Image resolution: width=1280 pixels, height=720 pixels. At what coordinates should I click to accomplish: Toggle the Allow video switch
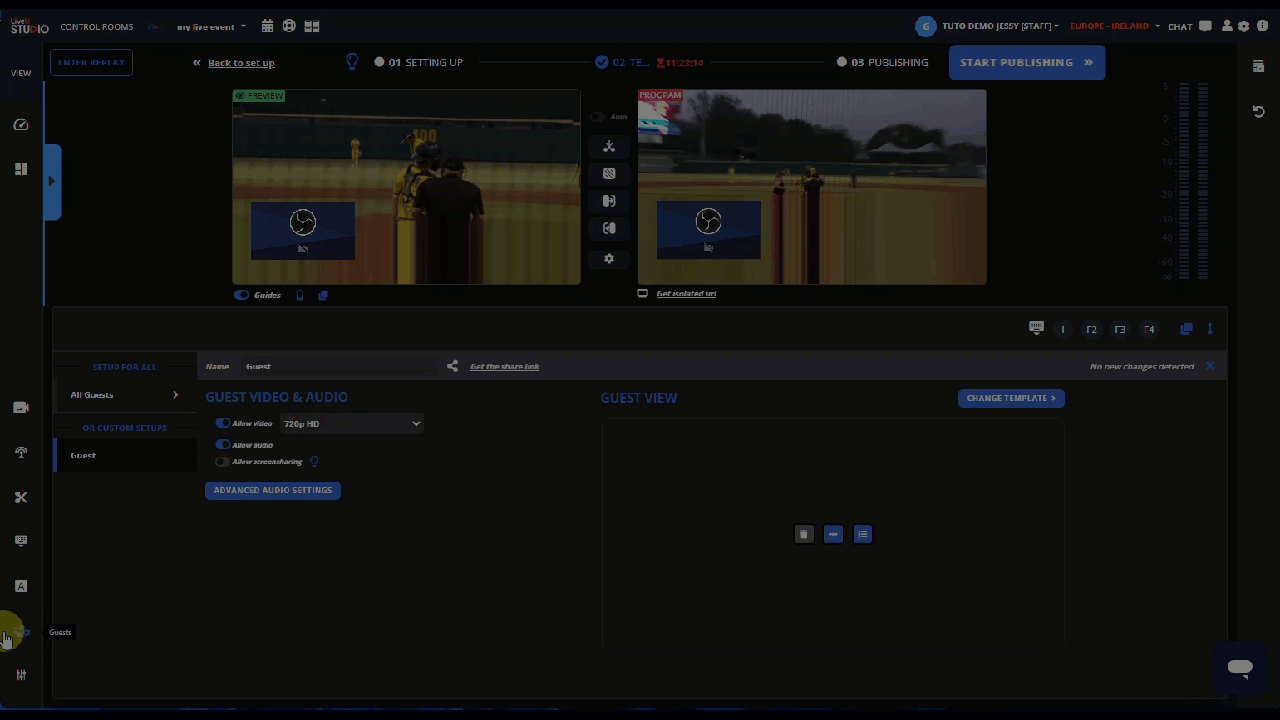point(223,423)
